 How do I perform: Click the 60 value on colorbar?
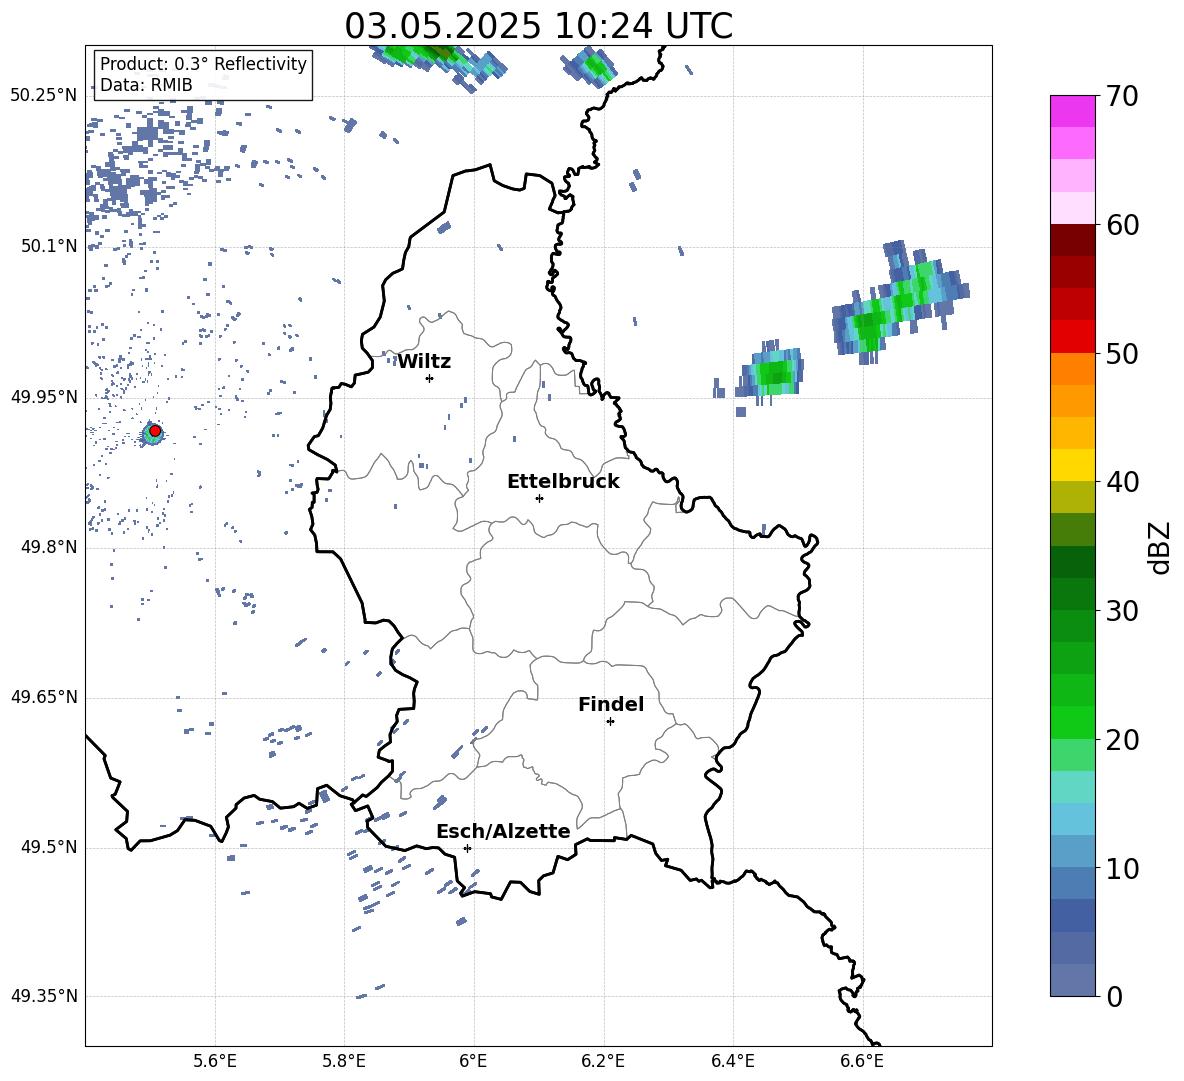pyautogui.click(x=1122, y=225)
